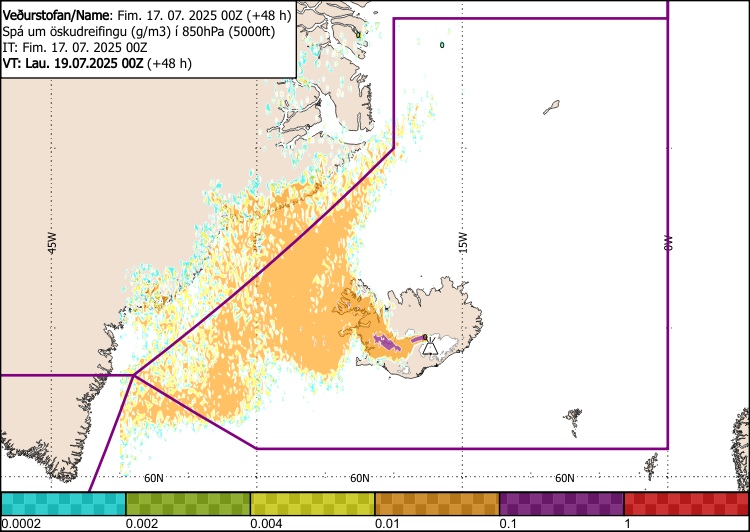The width and height of the screenshot is (750, 532).
Task: Click the legend value 0.002
Action: click(142, 523)
